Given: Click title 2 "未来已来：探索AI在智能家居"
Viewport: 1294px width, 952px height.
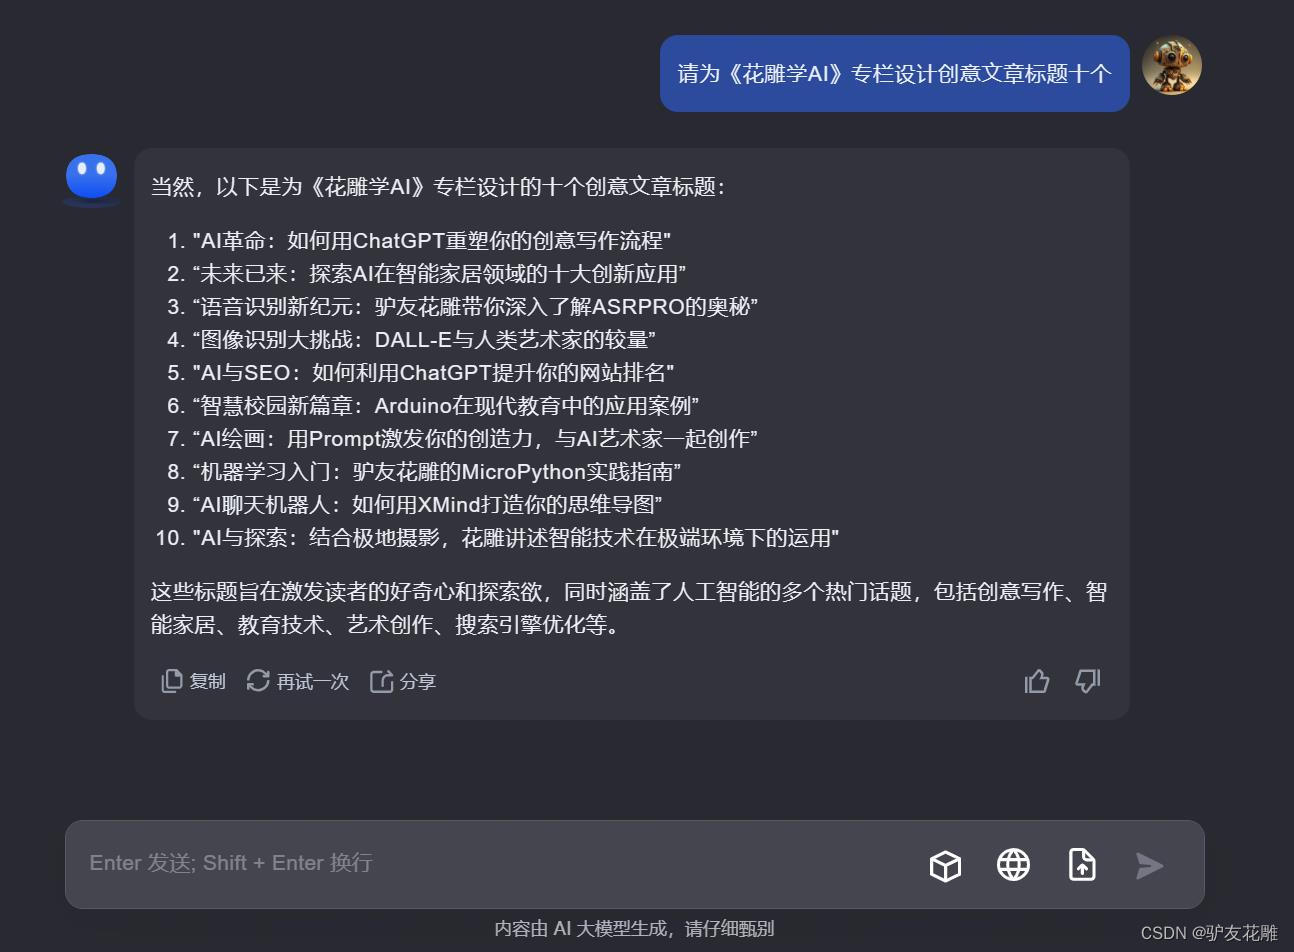Looking at the screenshot, I should click(x=439, y=274).
